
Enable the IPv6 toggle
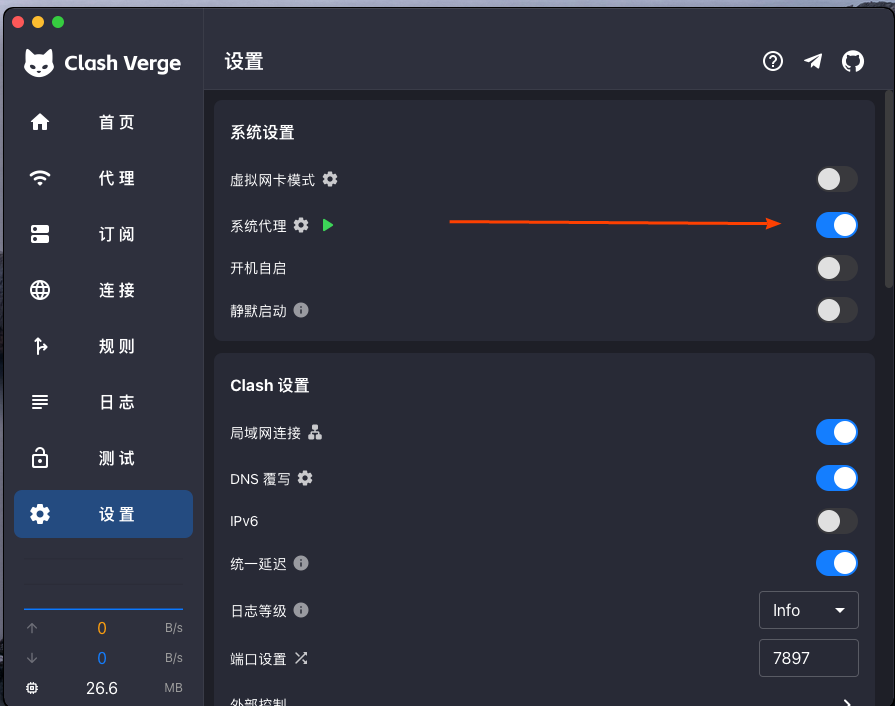[836, 521]
